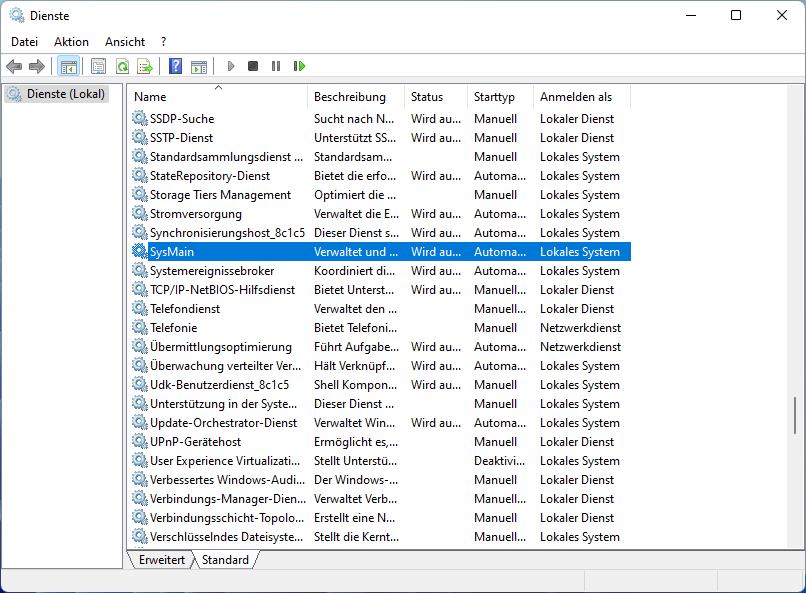Pause the service with pause icon
The width and height of the screenshot is (806, 593).
point(276,66)
